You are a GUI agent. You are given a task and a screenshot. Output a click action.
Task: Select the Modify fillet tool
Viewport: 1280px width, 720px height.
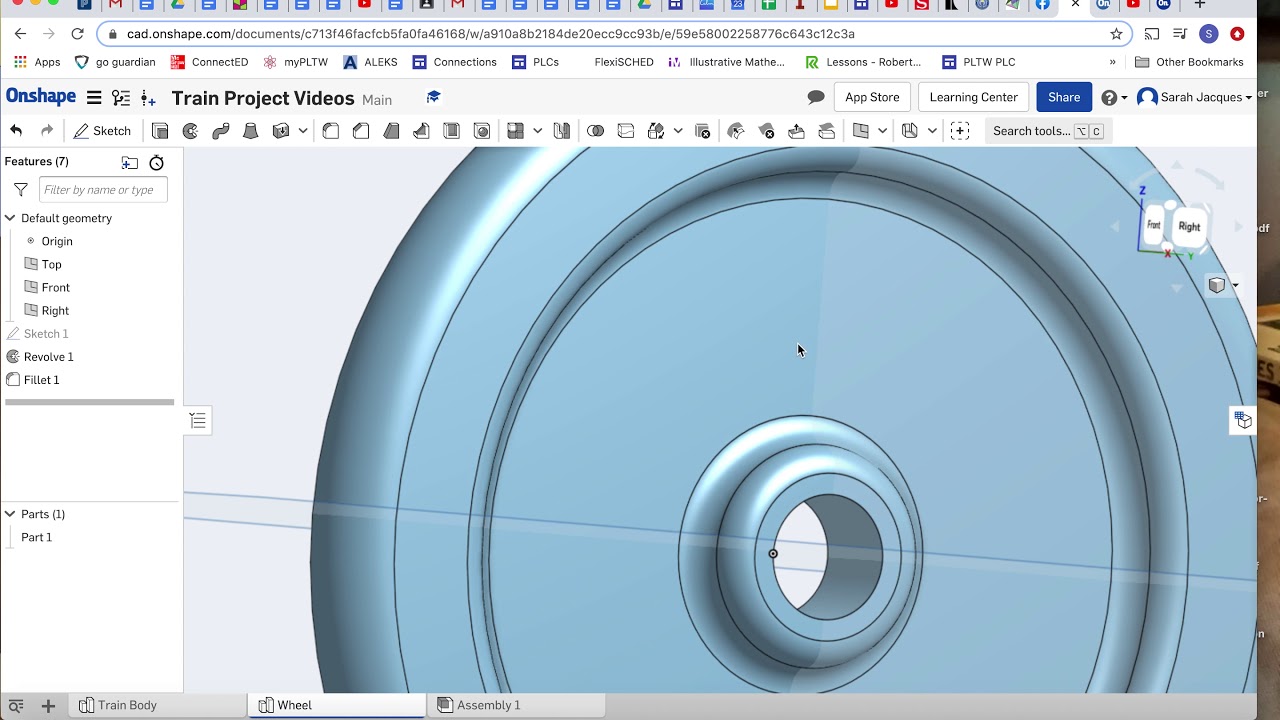[x=736, y=131]
